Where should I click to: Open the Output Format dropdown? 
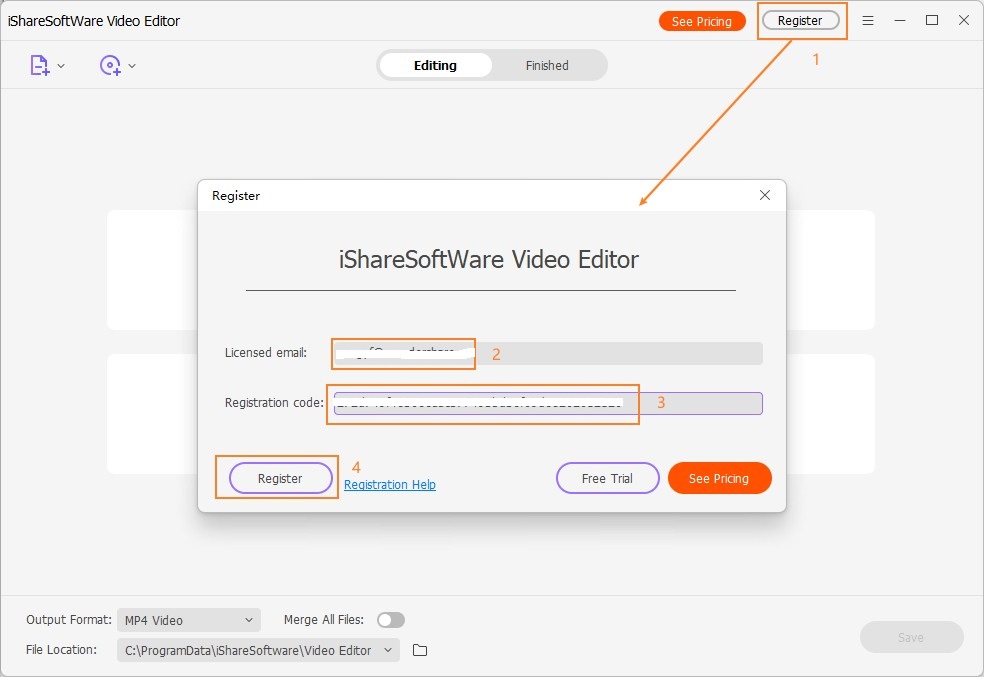189,620
